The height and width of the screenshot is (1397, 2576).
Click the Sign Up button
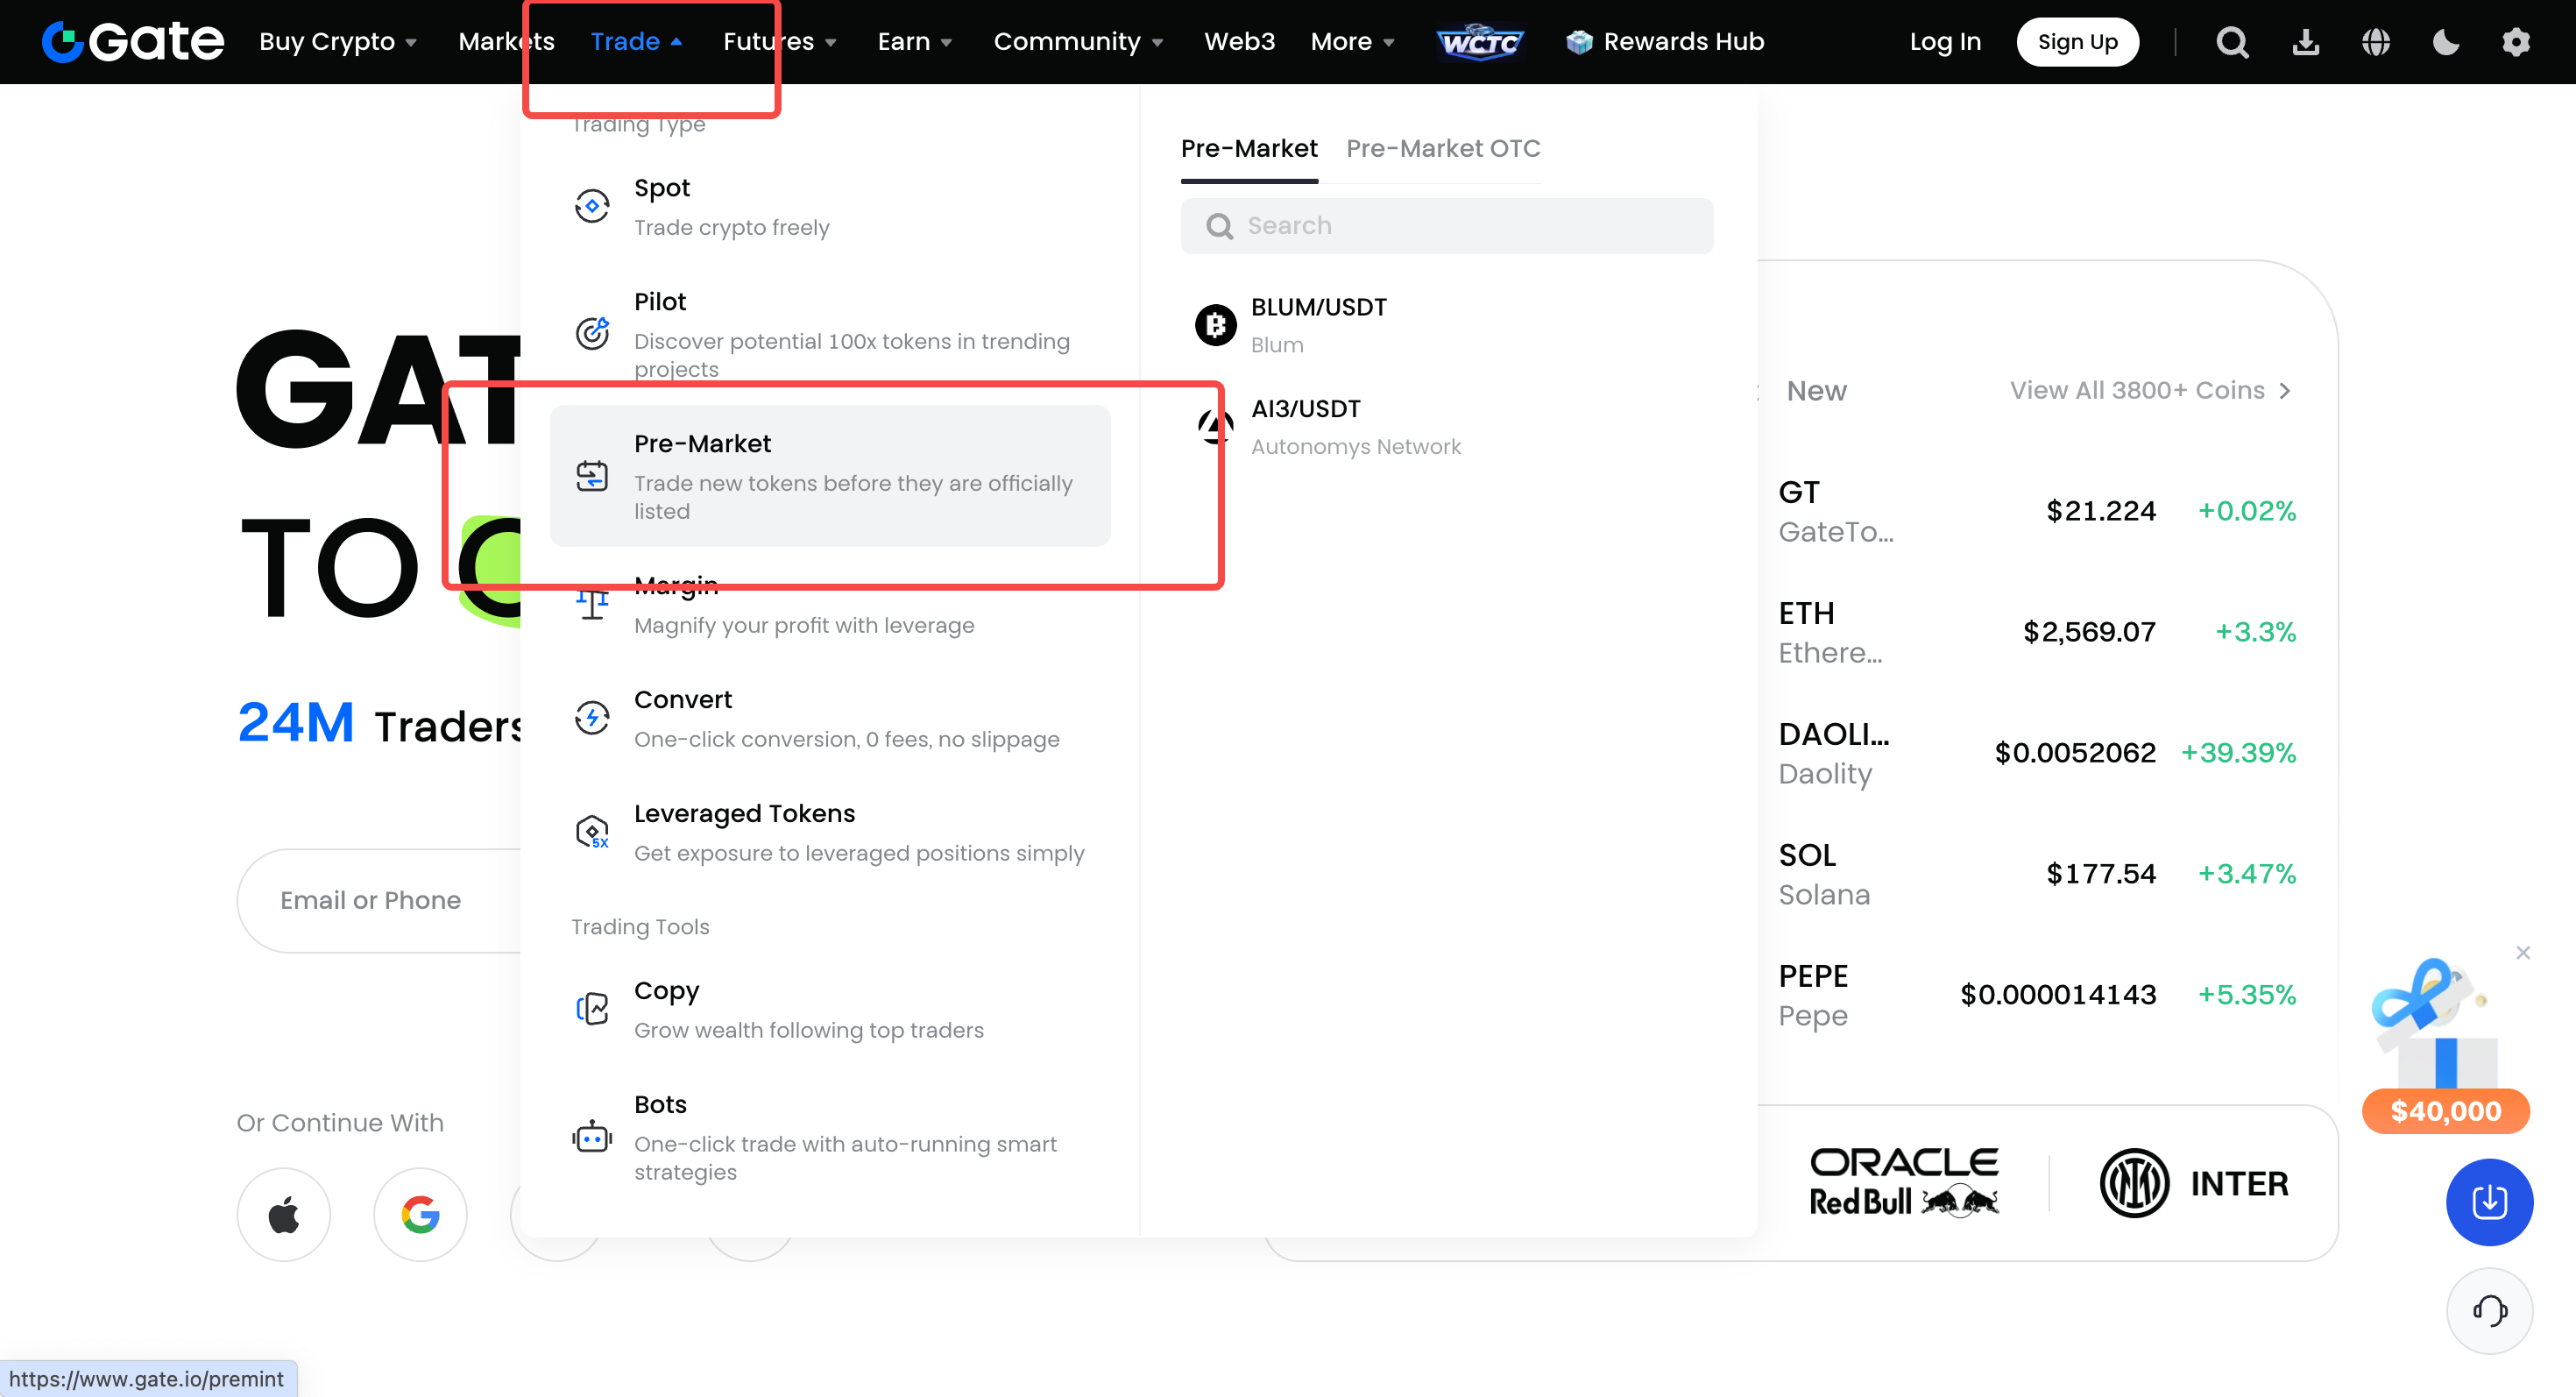tap(2077, 42)
